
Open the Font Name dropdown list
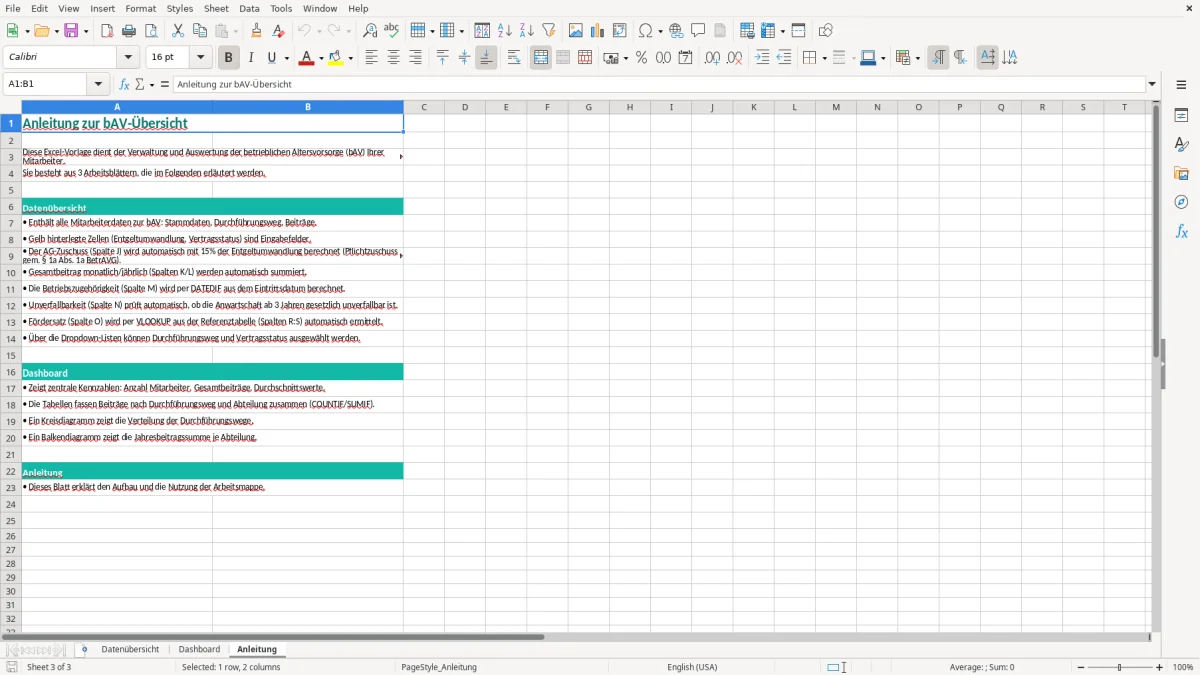click(x=128, y=58)
